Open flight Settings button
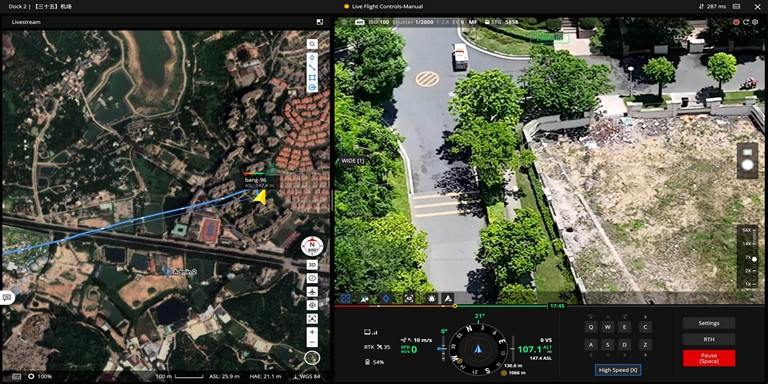768x384 pixels. (709, 323)
